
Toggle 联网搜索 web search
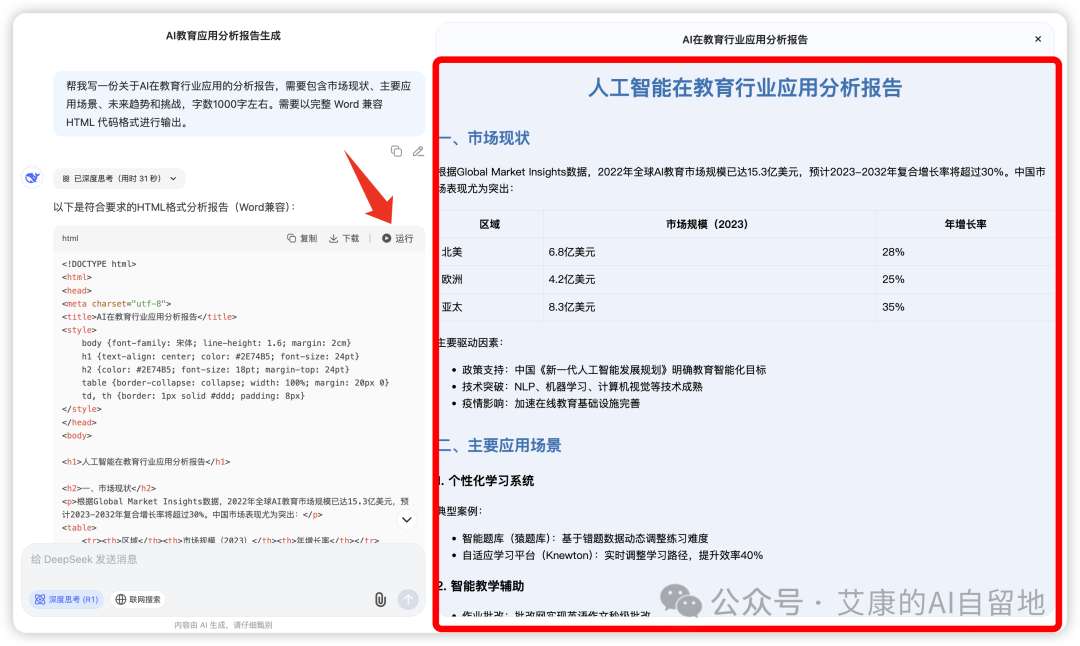pyautogui.click(x=138, y=599)
